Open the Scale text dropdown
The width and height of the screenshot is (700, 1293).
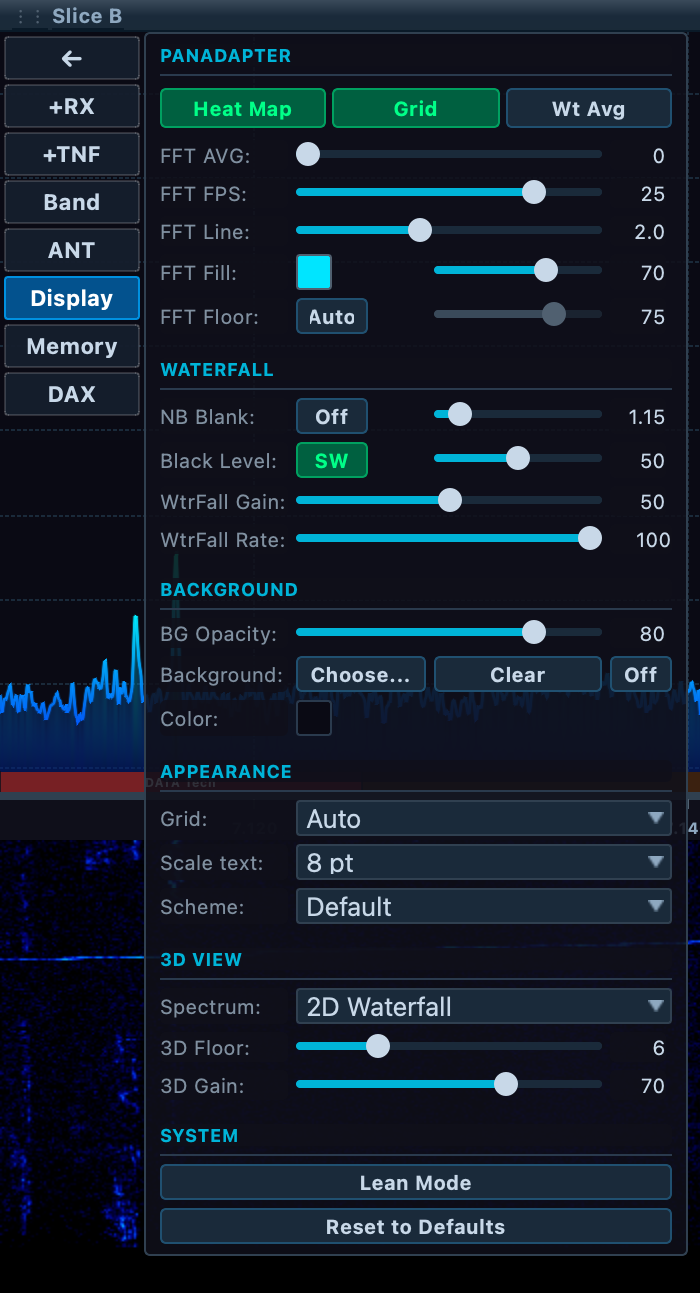pos(484,862)
